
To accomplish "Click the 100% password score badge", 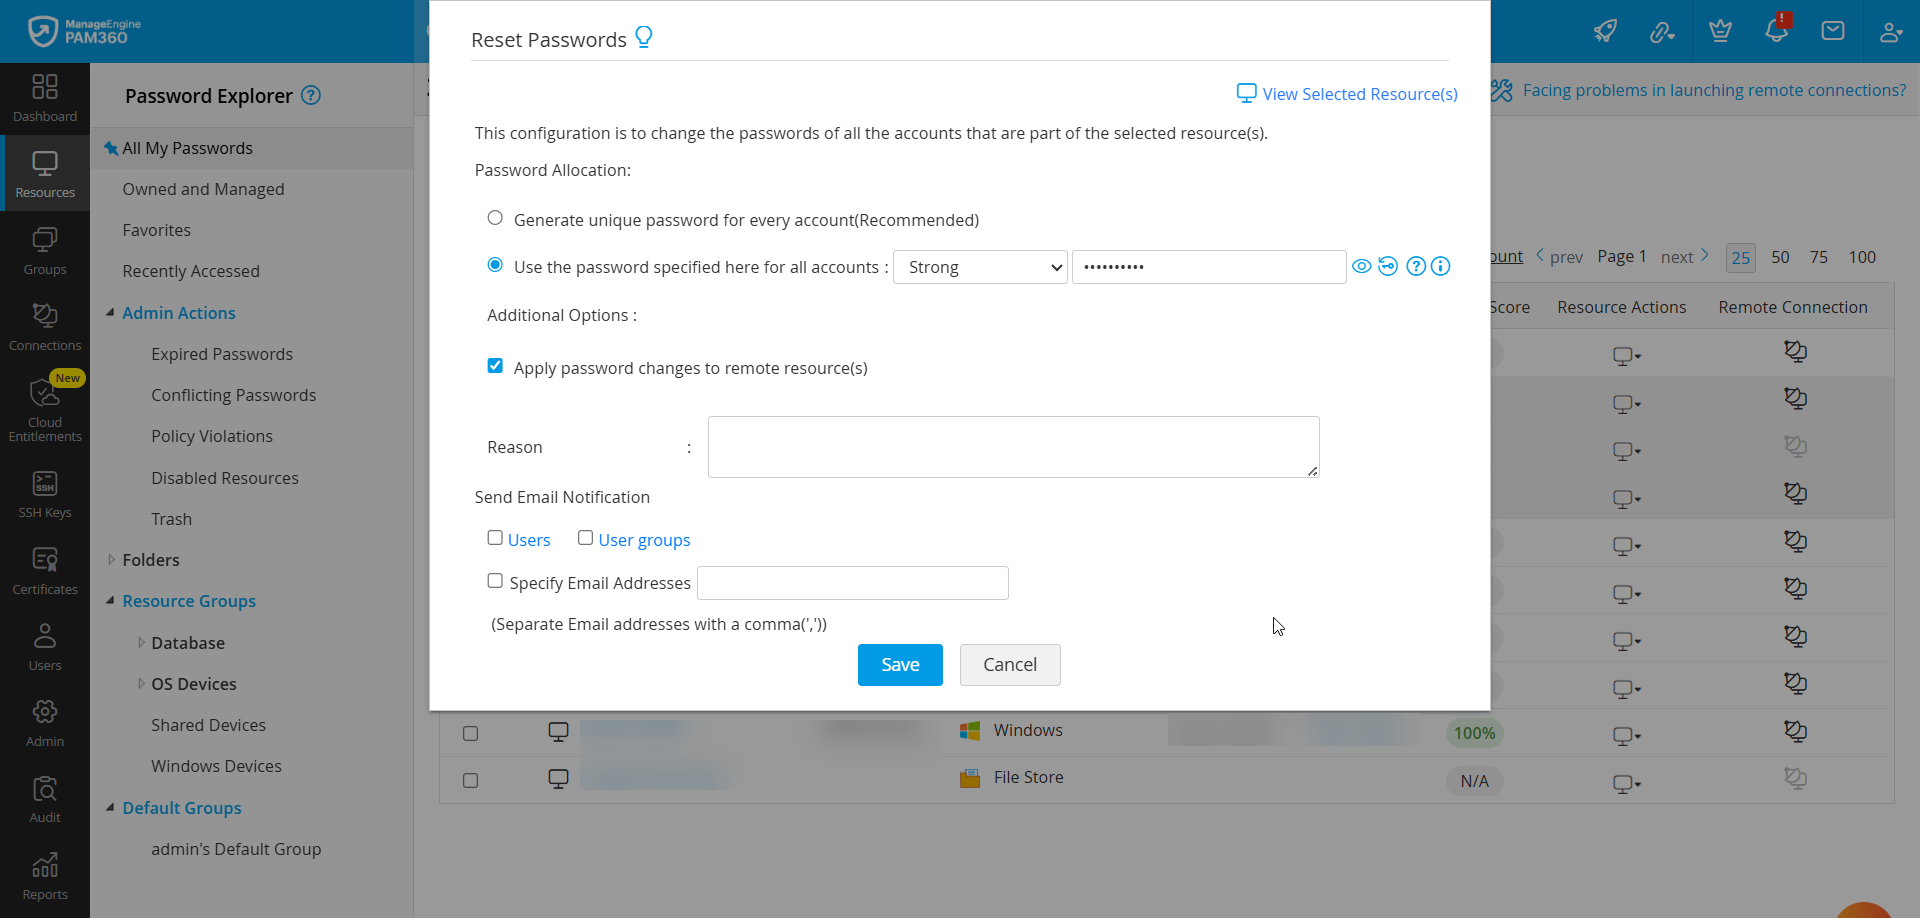I will pyautogui.click(x=1474, y=732).
